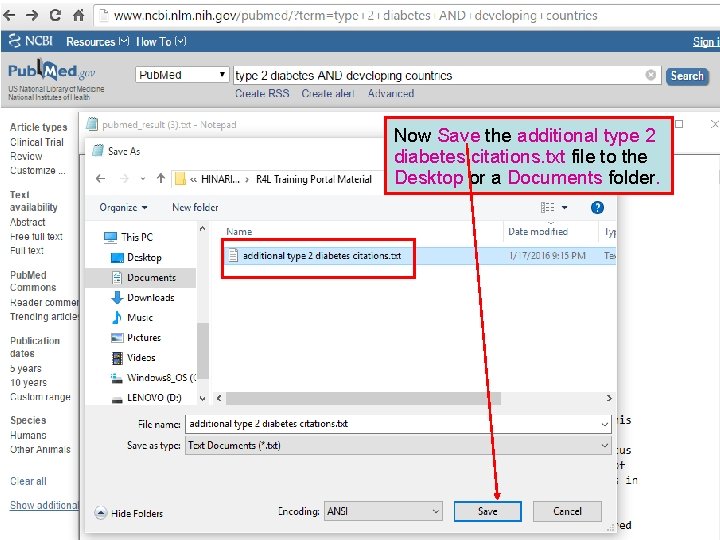
Task: Open the Create alert link
Action: [328, 94]
